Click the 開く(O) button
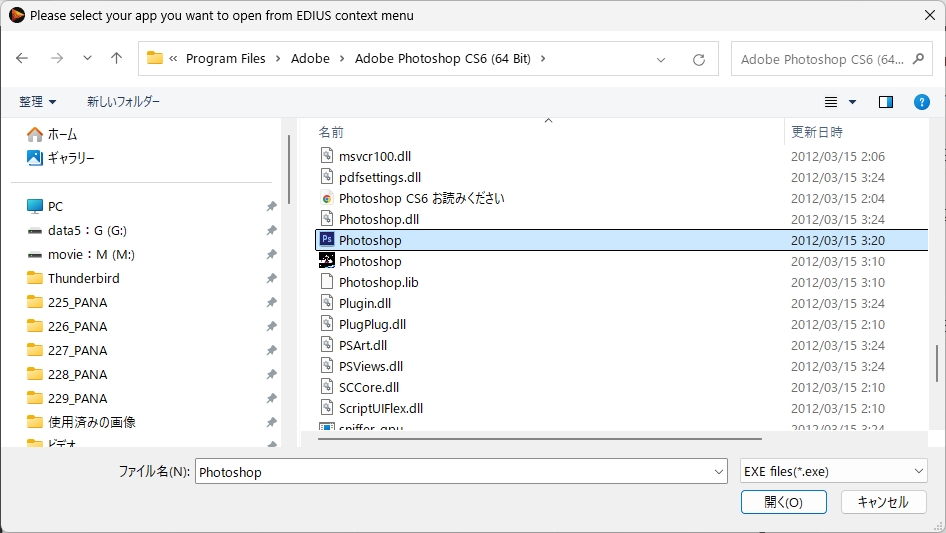This screenshot has width=946, height=533. [x=783, y=502]
